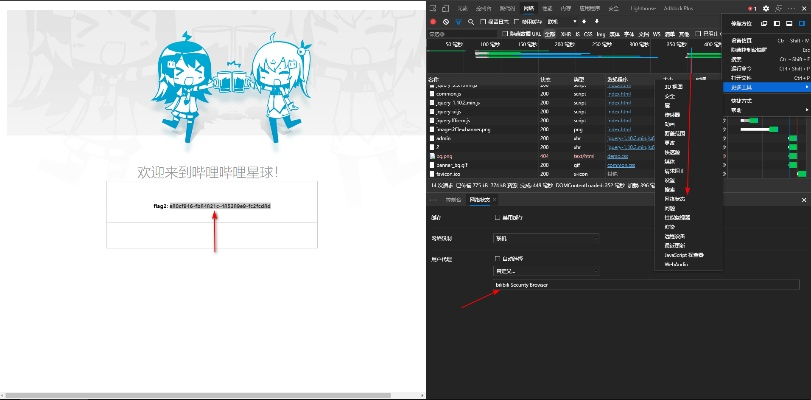Toggle the hide data URLs checkbox

(x=505, y=34)
